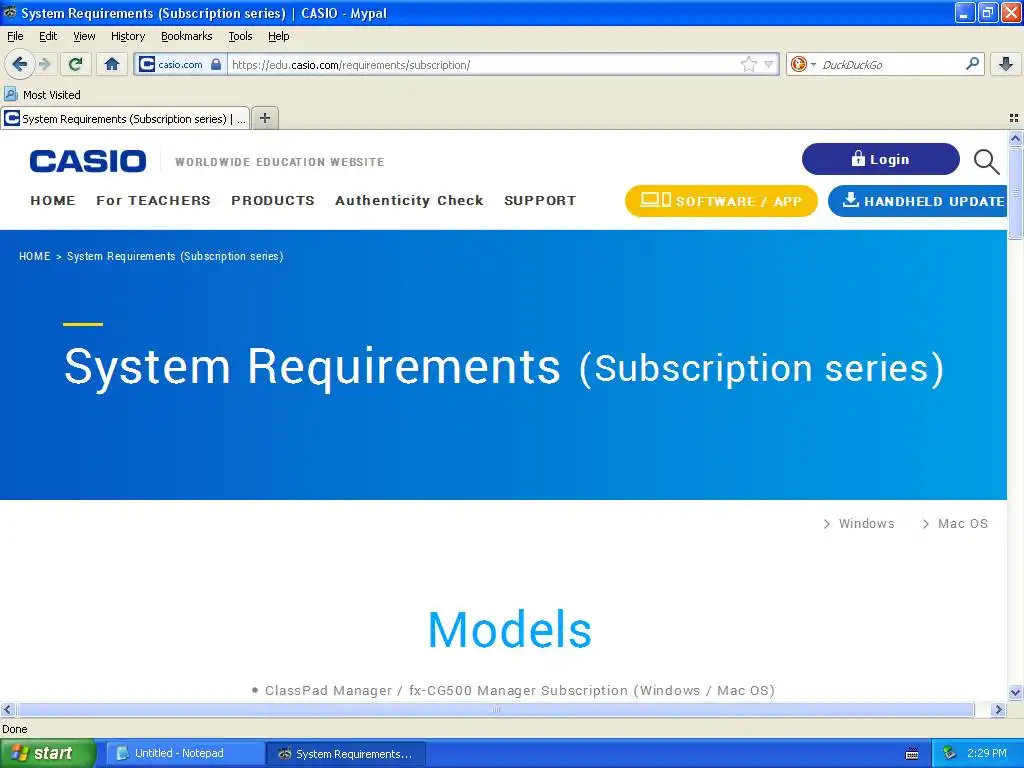
Task: Reload the page with the refresh icon
Action: [x=75, y=64]
